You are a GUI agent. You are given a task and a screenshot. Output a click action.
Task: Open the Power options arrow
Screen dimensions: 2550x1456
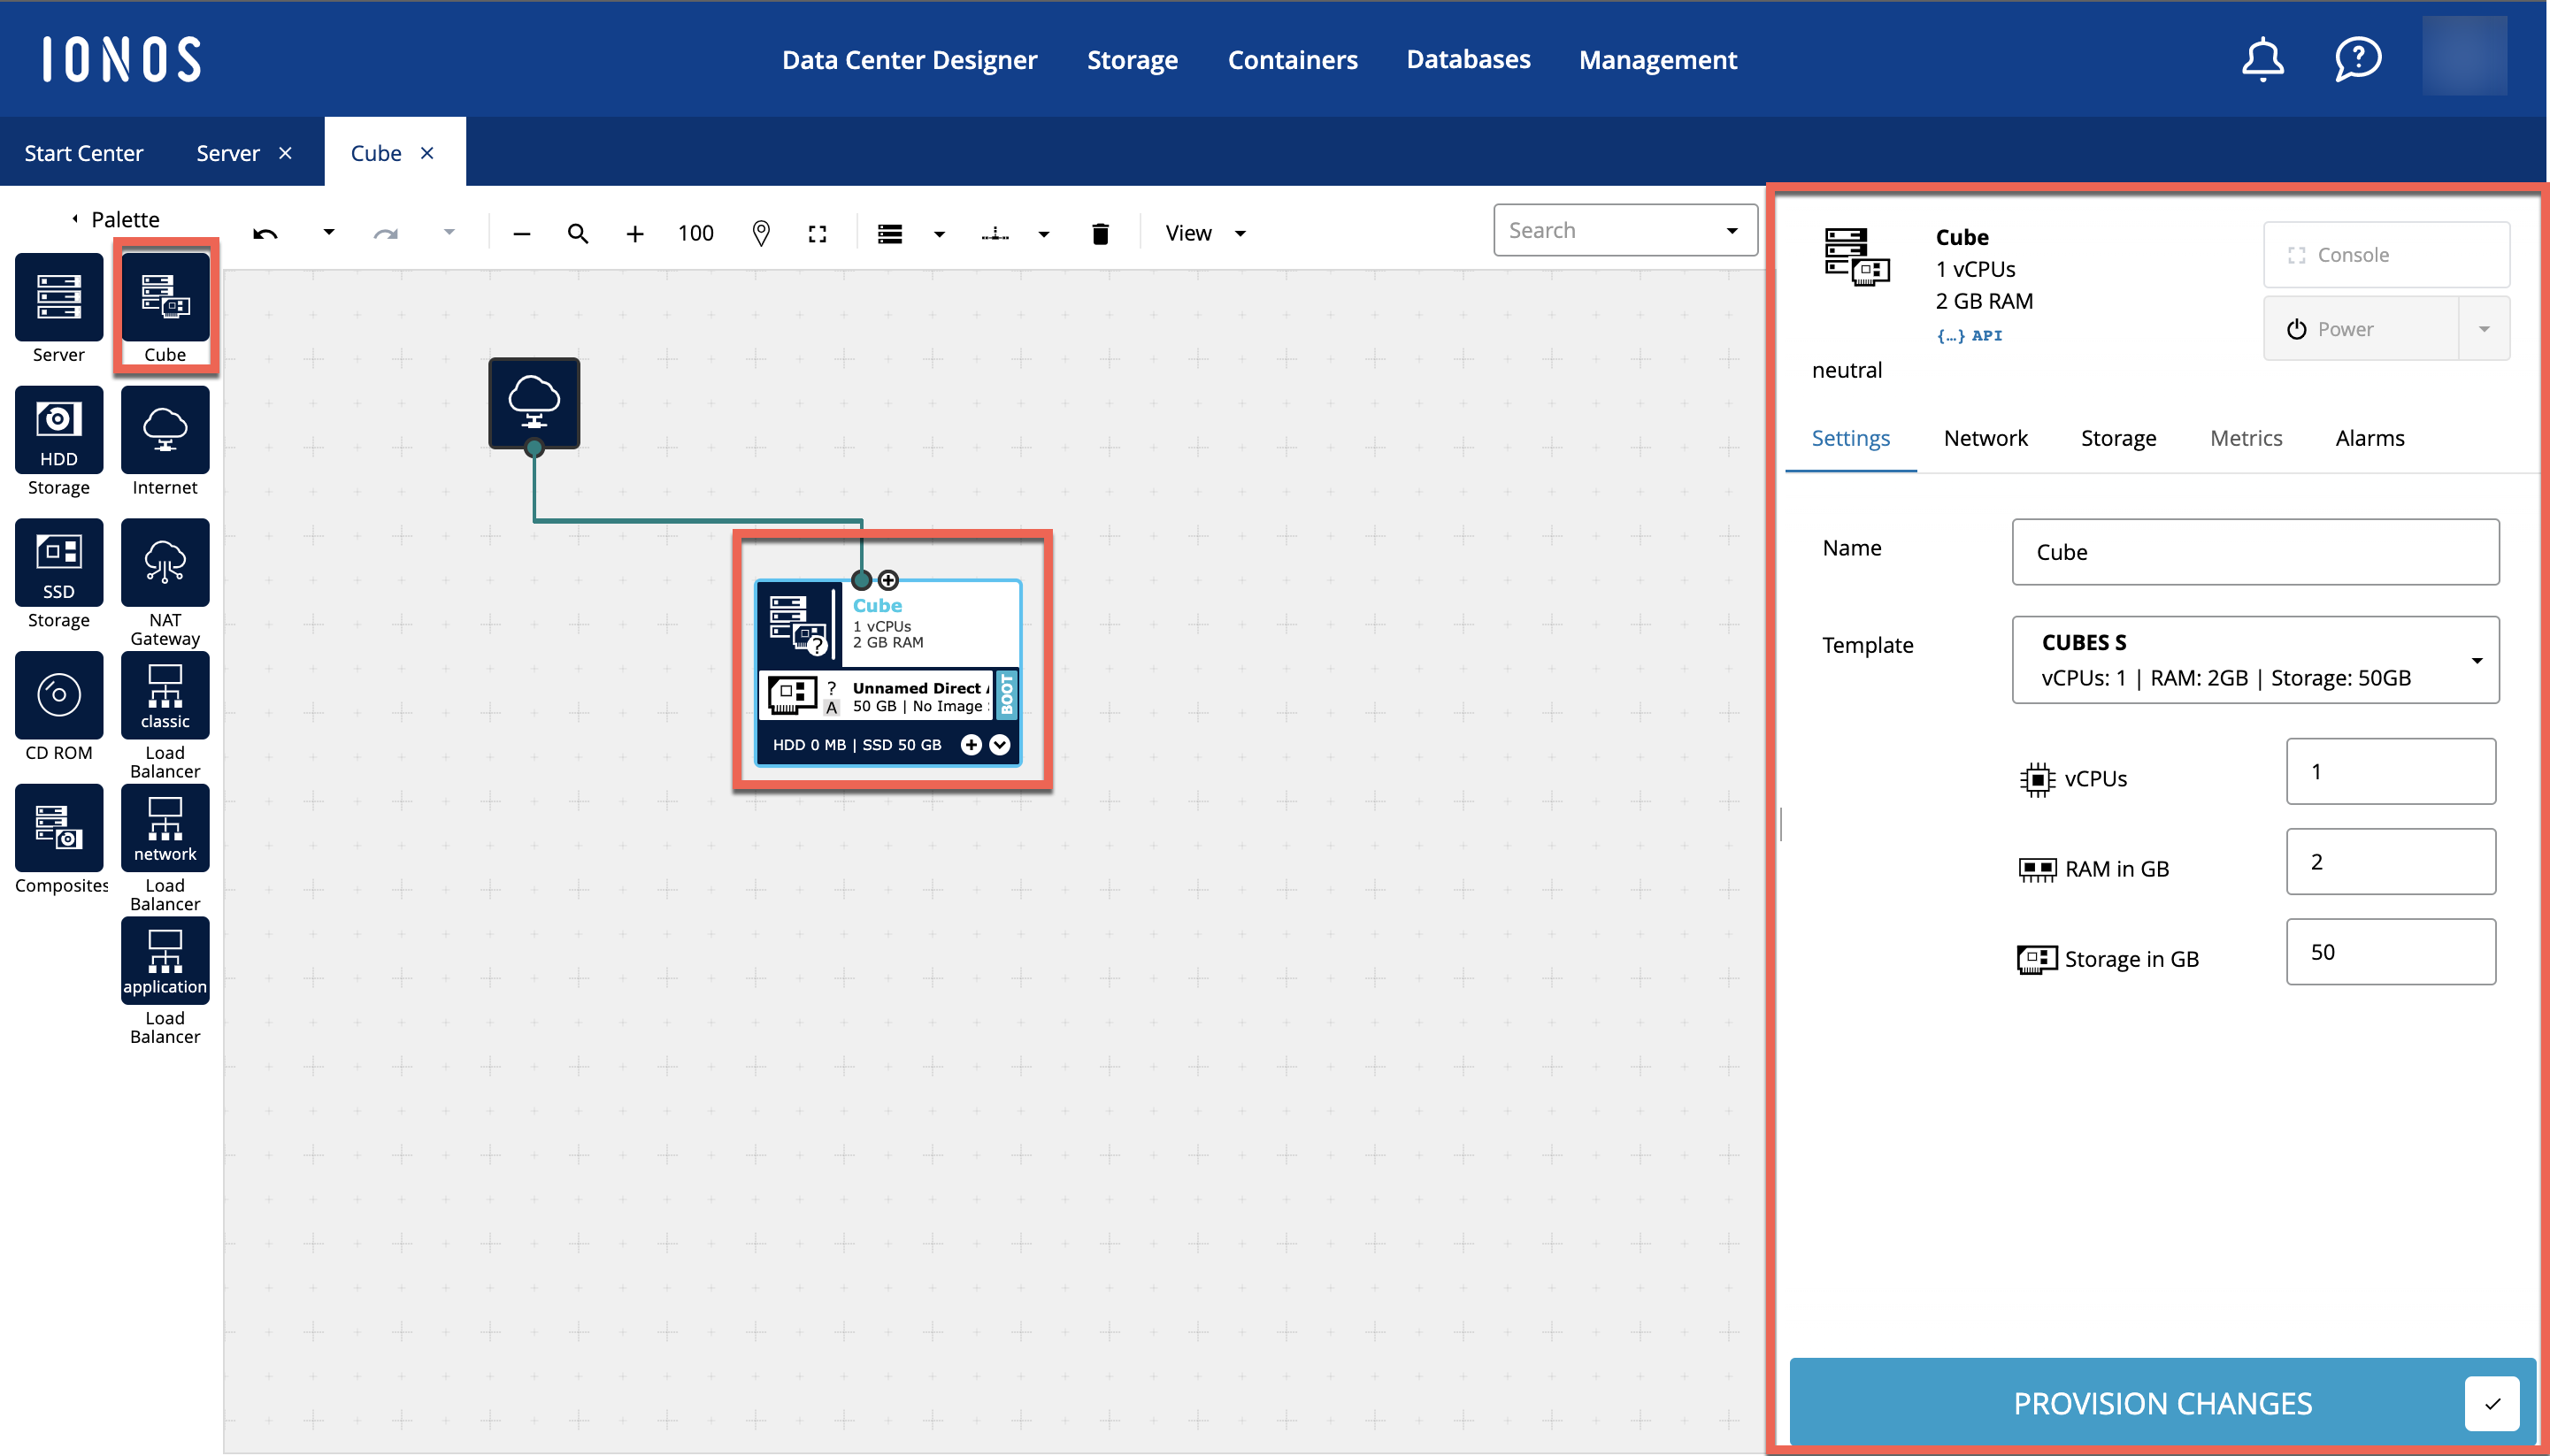pos(2483,329)
